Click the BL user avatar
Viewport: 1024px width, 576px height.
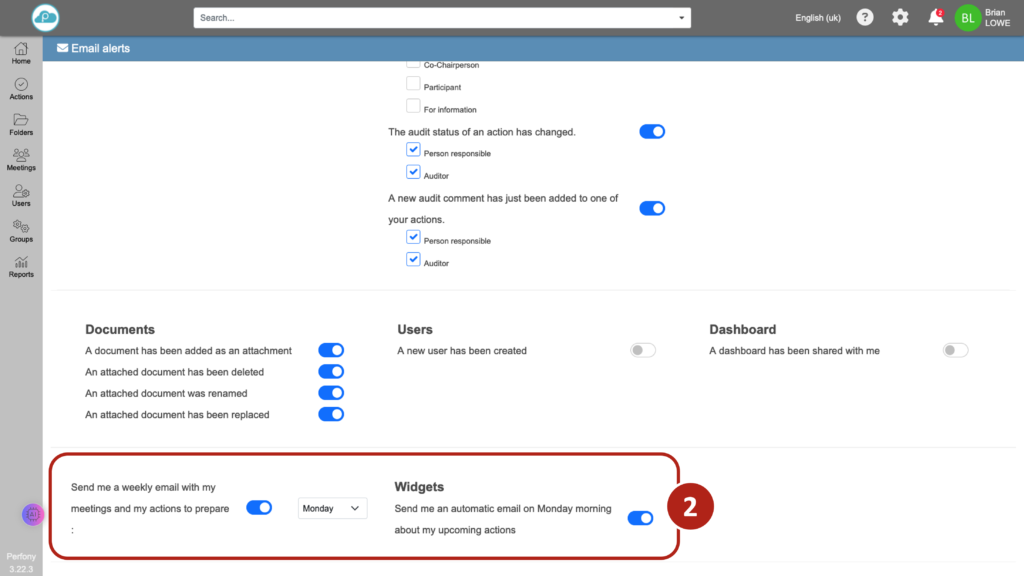tap(968, 18)
